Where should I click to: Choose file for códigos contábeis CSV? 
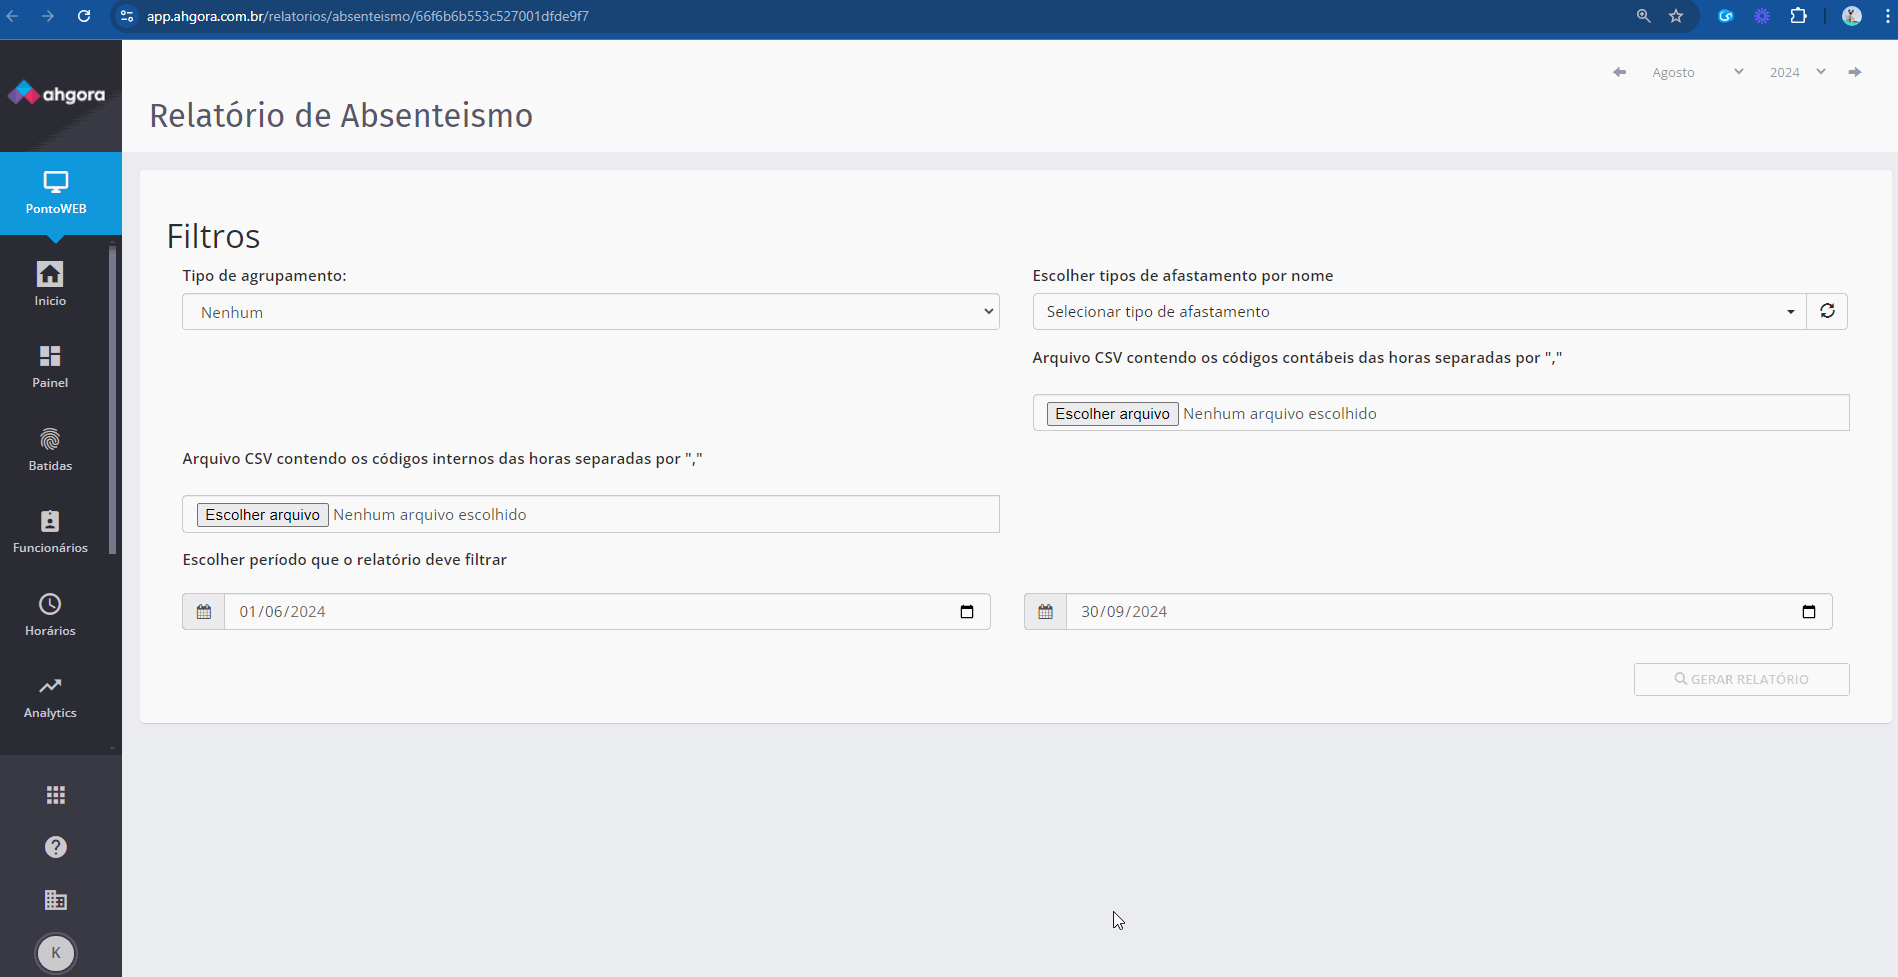point(1112,413)
